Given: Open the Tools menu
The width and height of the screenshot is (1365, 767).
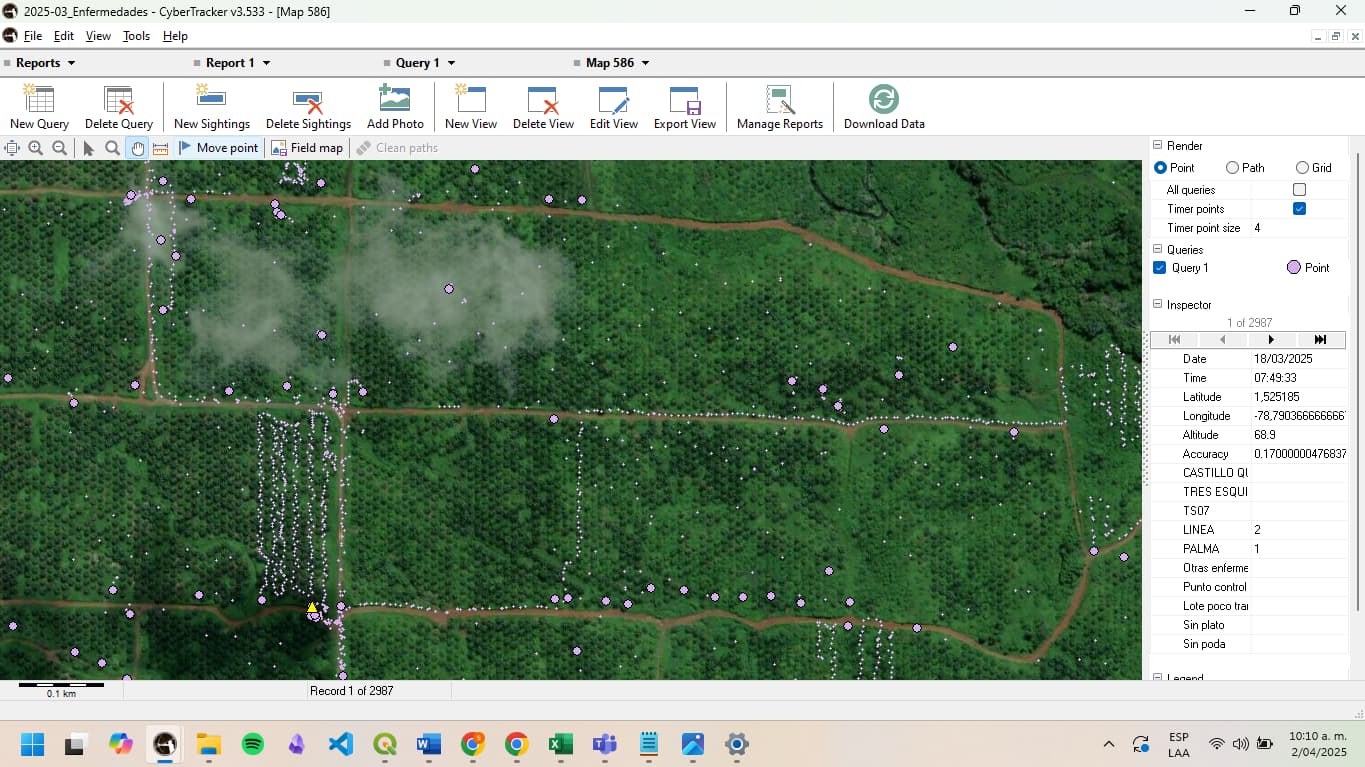Looking at the screenshot, I should pos(136,36).
